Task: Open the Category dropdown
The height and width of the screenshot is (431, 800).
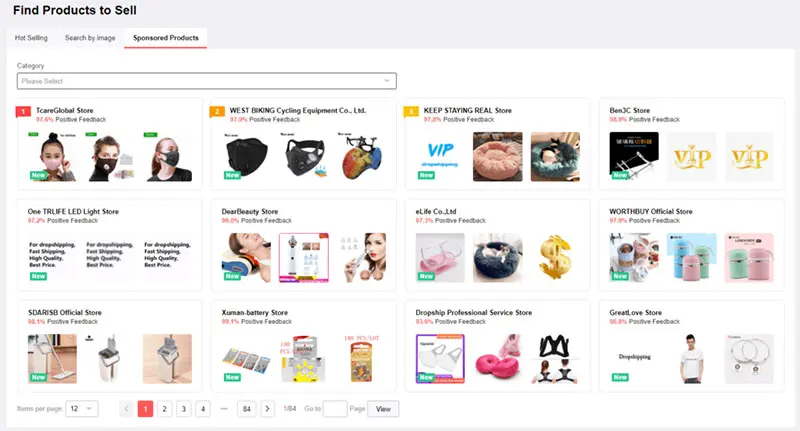Action: coord(207,81)
